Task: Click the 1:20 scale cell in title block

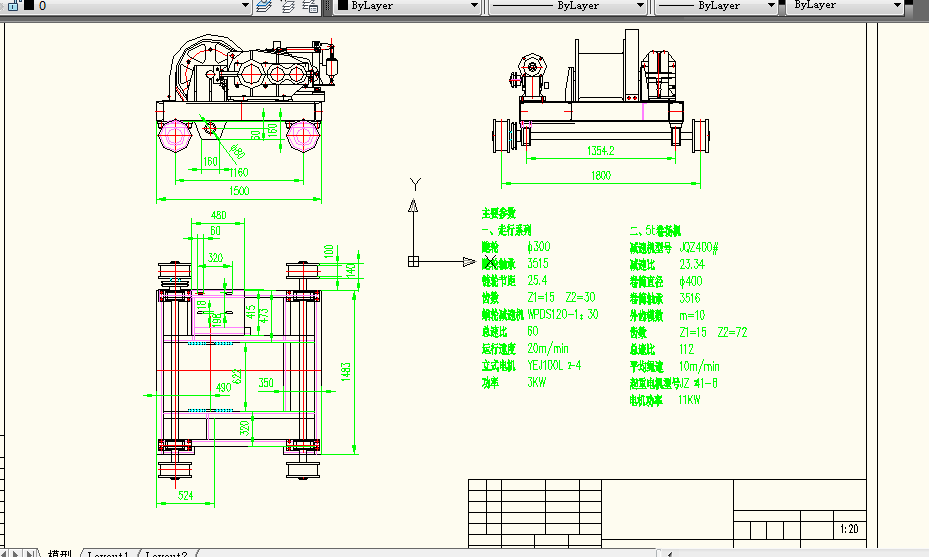Action: (848, 528)
